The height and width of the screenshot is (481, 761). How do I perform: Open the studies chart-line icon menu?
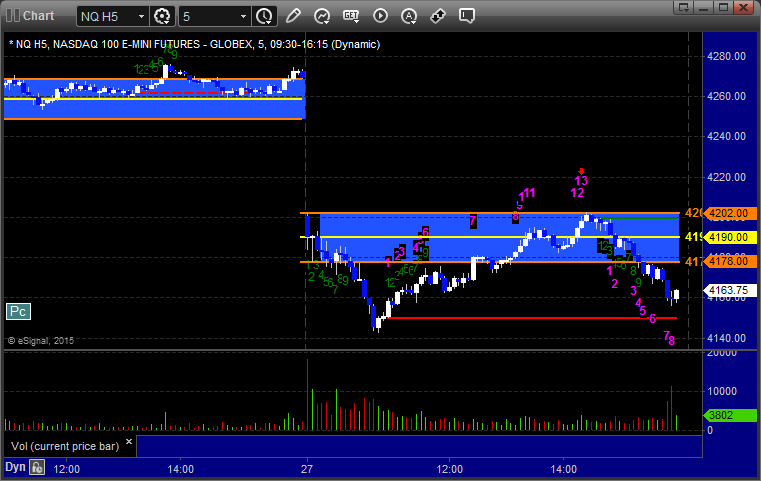(x=322, y=16)
